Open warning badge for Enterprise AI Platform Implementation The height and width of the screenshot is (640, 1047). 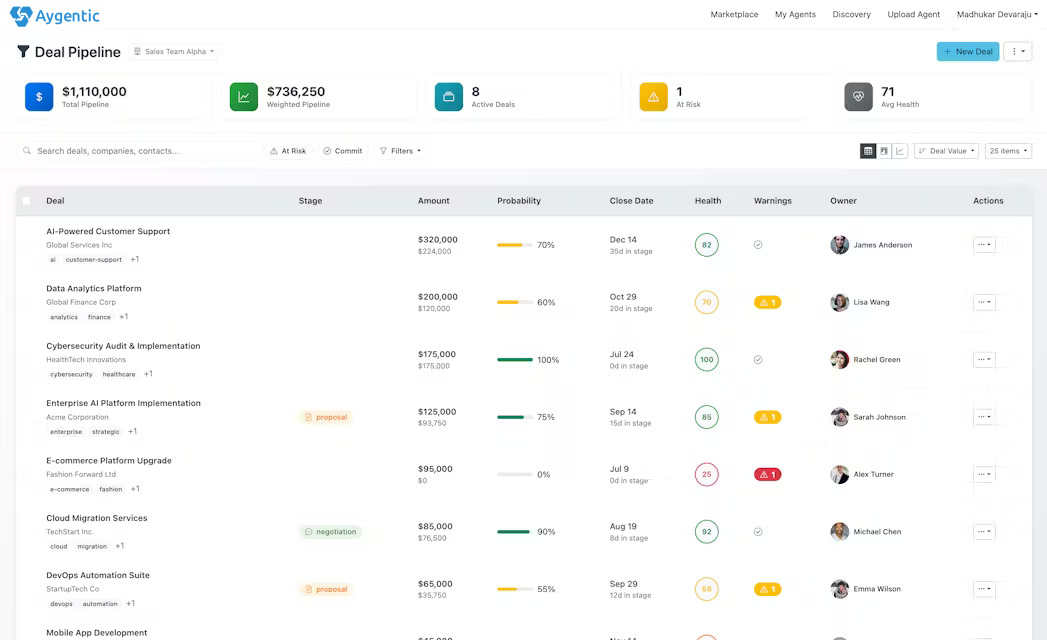(x=767, y=417)
